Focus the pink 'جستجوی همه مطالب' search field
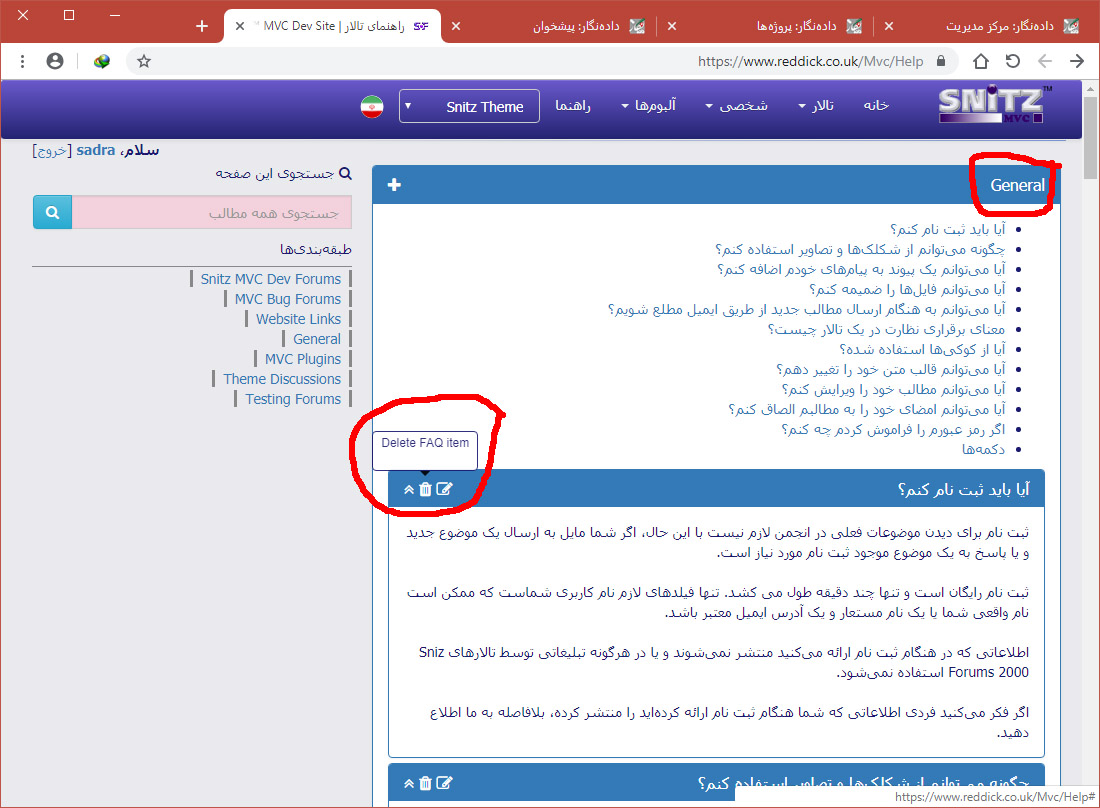Viewport: 1100px width, 808px height. pos(212,213)
